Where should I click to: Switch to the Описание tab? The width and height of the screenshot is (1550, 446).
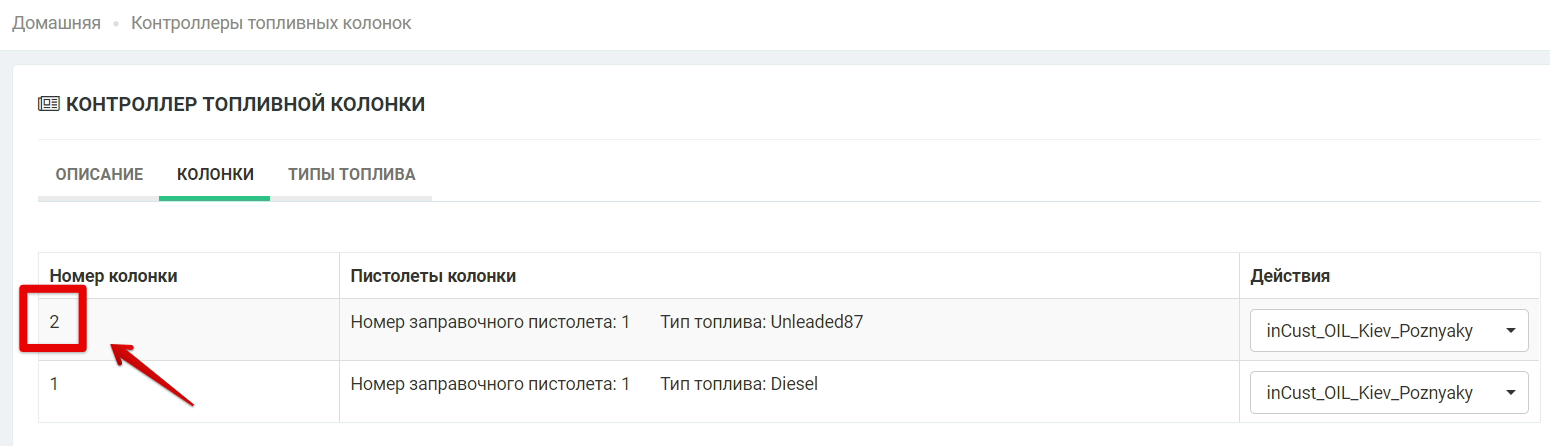click(99, 174)
